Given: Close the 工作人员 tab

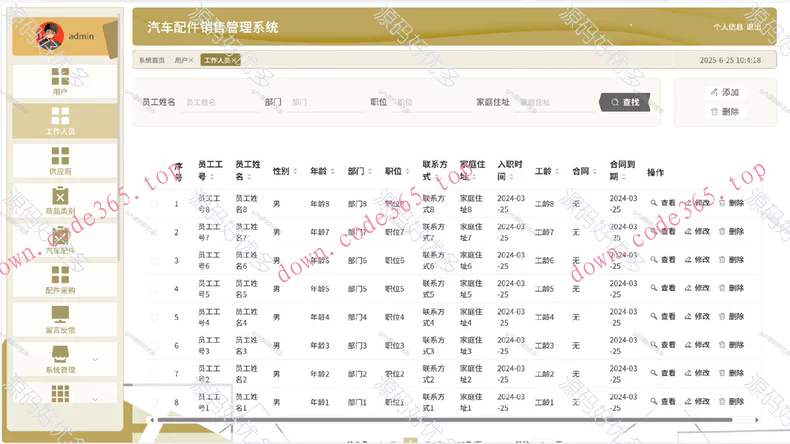Looking at the screenshot, I should (234, 60).
